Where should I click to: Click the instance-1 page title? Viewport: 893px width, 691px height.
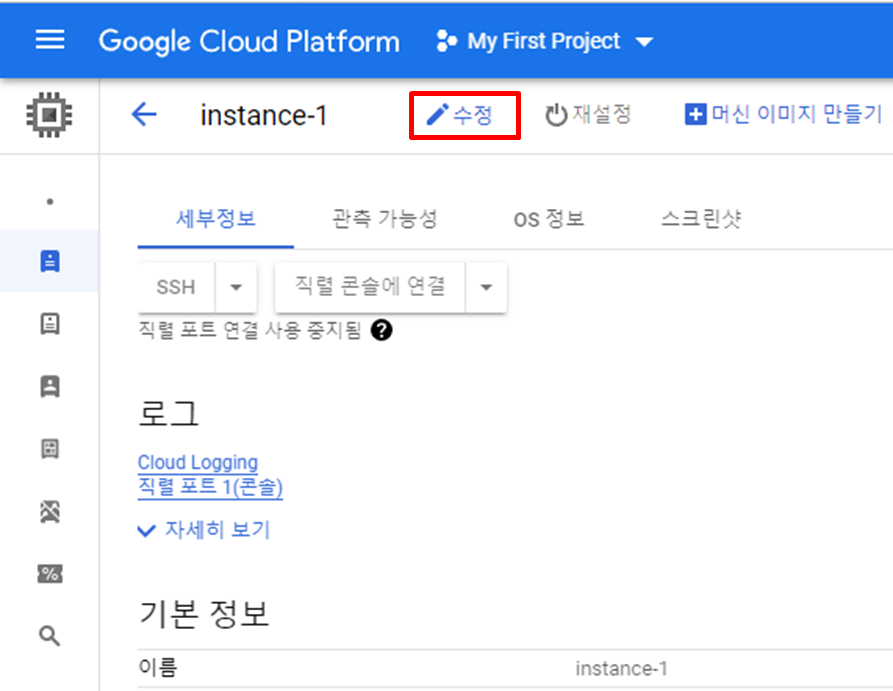click(x=264, y=115)
